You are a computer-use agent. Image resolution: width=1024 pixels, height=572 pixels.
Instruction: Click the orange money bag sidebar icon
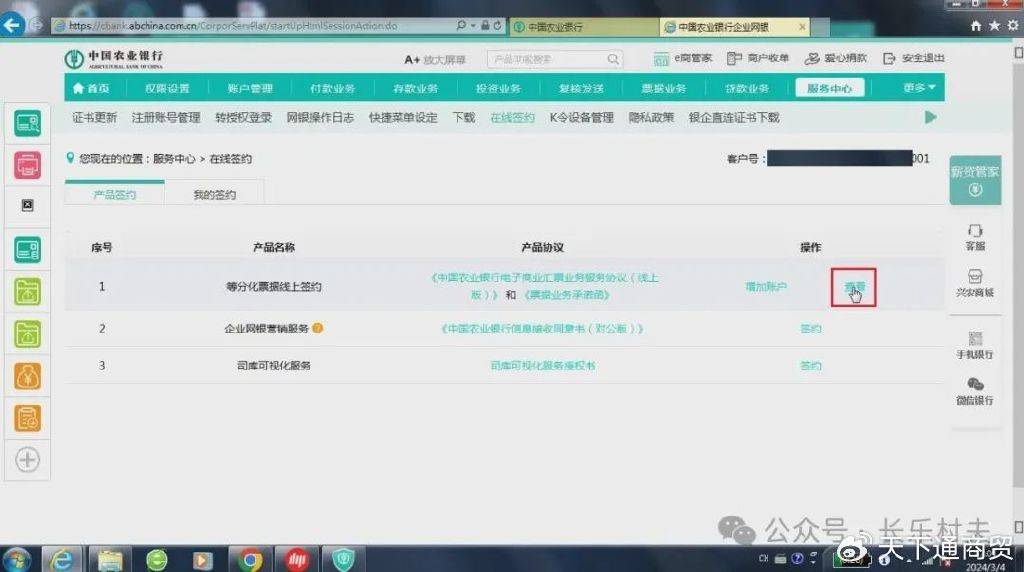pyautogui.click(x=27, y=376)
